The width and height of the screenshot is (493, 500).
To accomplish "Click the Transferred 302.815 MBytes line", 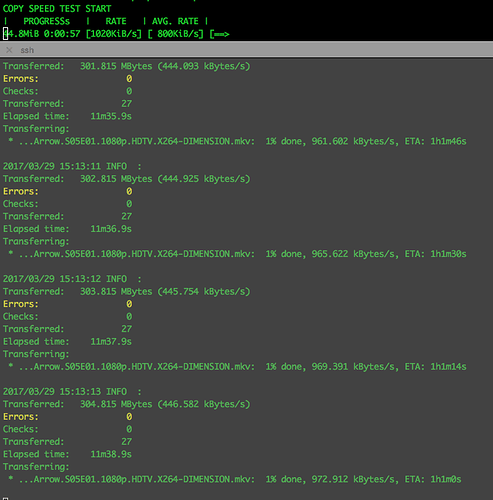I will point(127,179).
